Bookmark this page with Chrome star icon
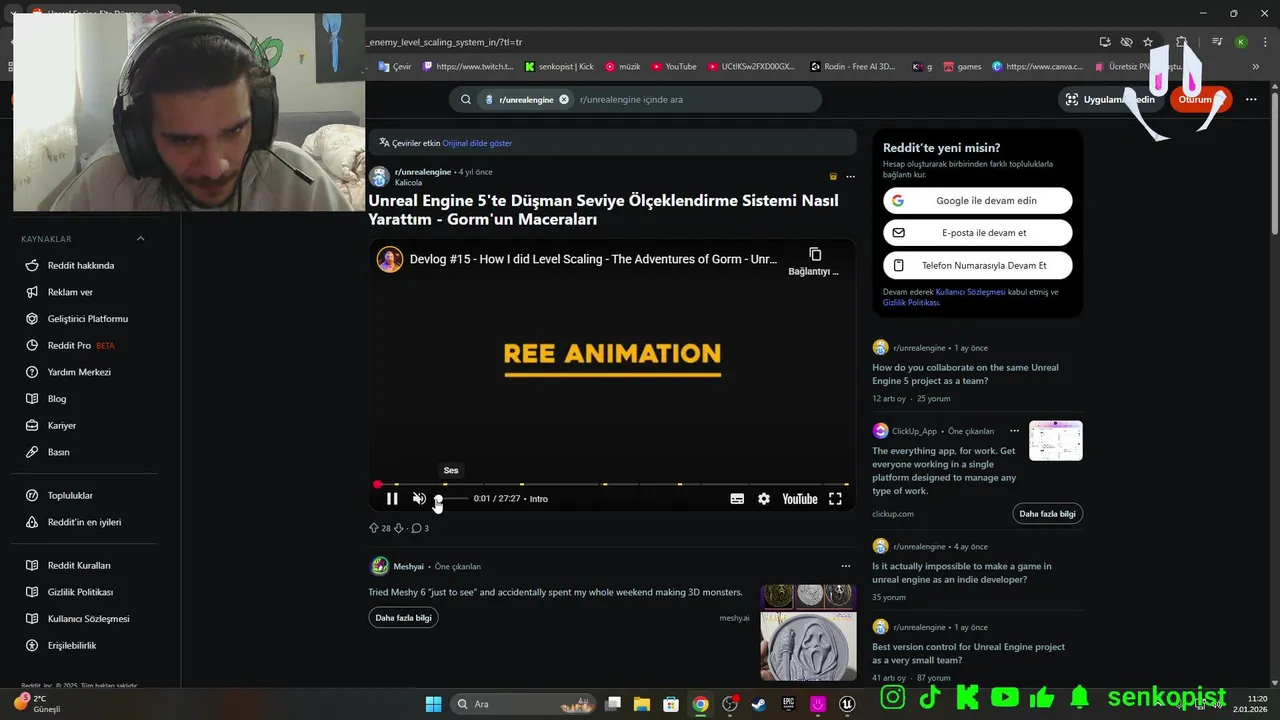The image size is (1280, 720). tap(1148, 42)
